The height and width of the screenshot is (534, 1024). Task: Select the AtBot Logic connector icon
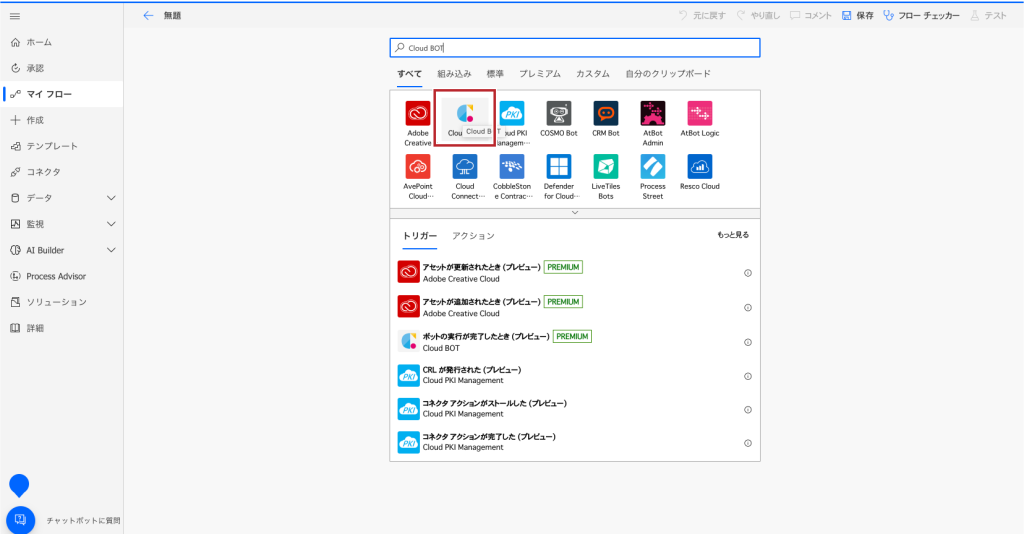(700, 114)
